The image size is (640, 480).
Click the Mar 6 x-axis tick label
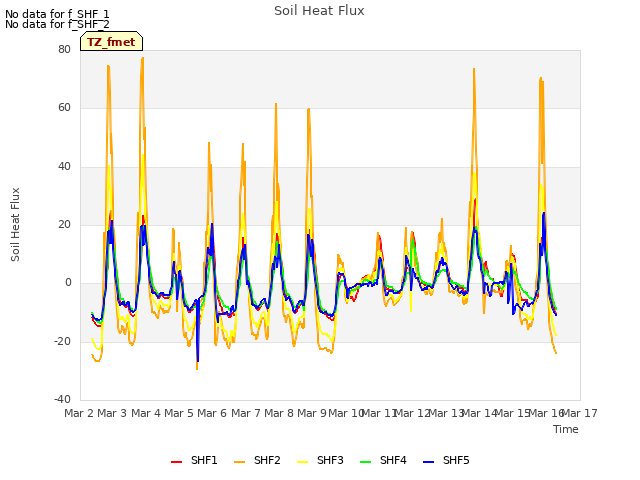coord(212,413)
